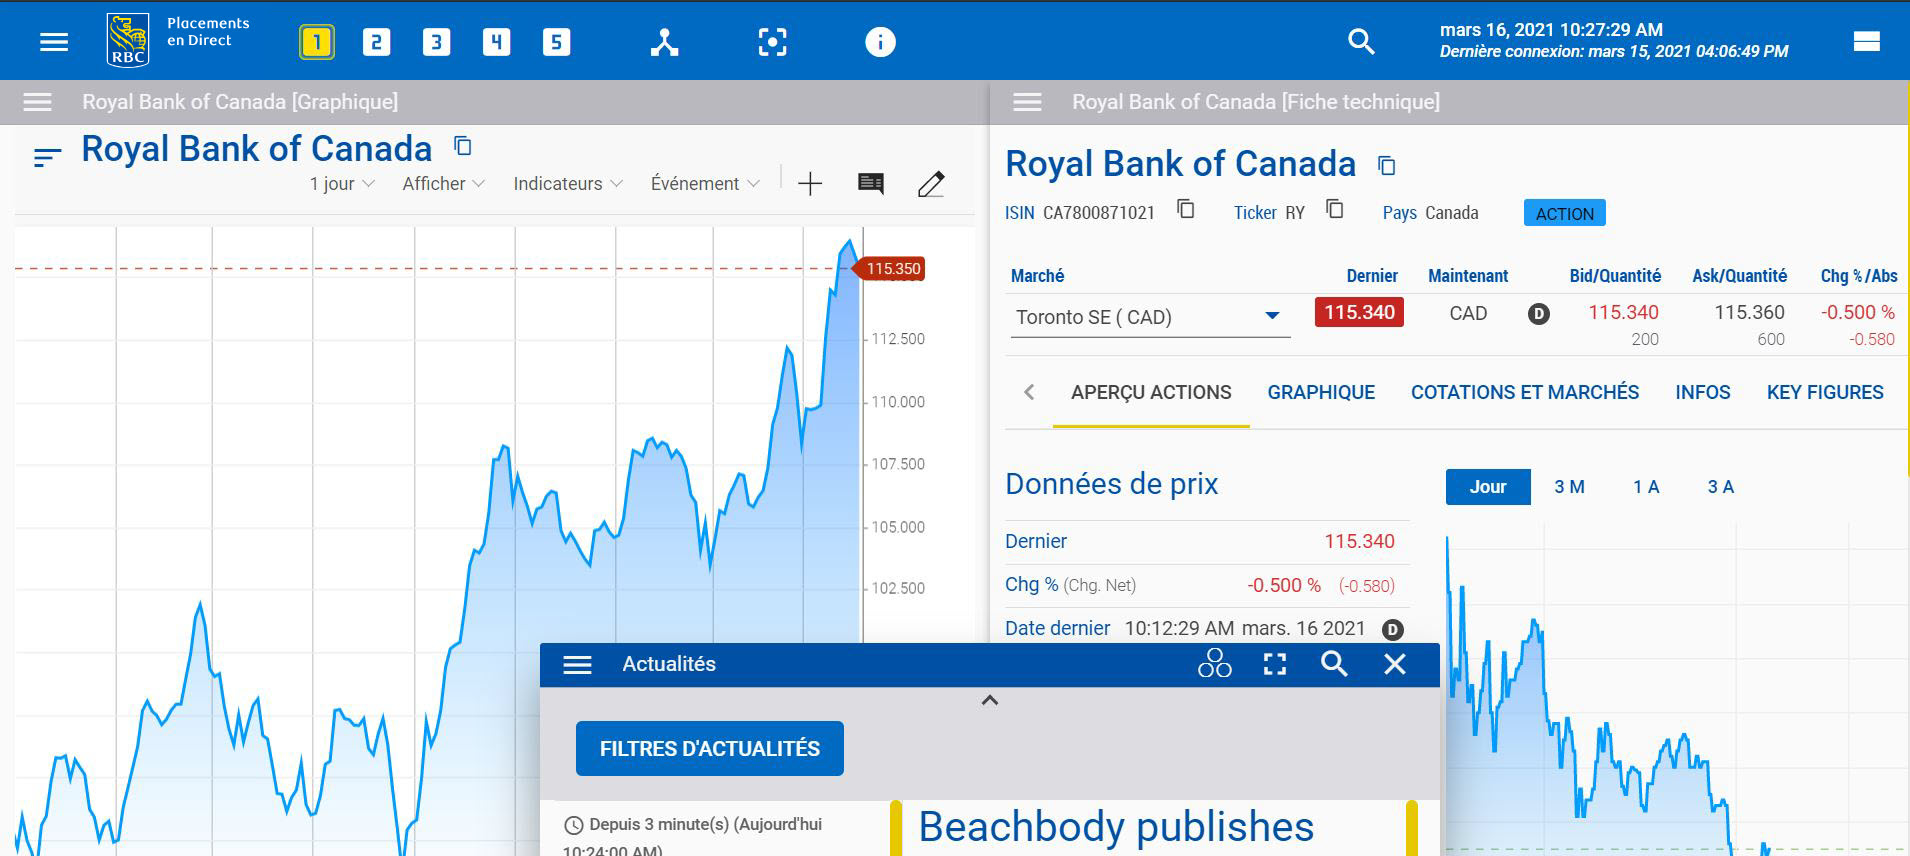Click the Marché column header
Screen dimensions: 1910x856
(x=1037, y=276)
